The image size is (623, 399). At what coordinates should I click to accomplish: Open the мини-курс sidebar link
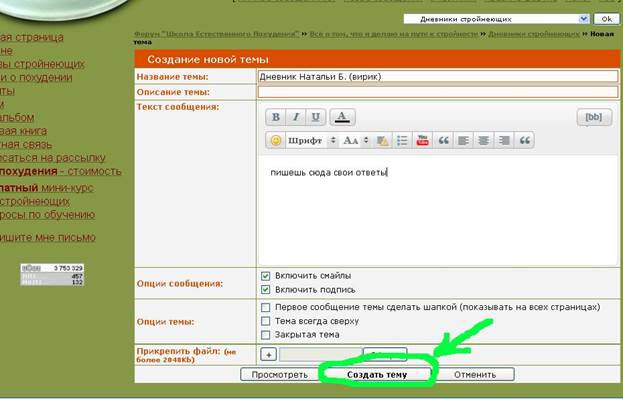(x=47, y=188)
